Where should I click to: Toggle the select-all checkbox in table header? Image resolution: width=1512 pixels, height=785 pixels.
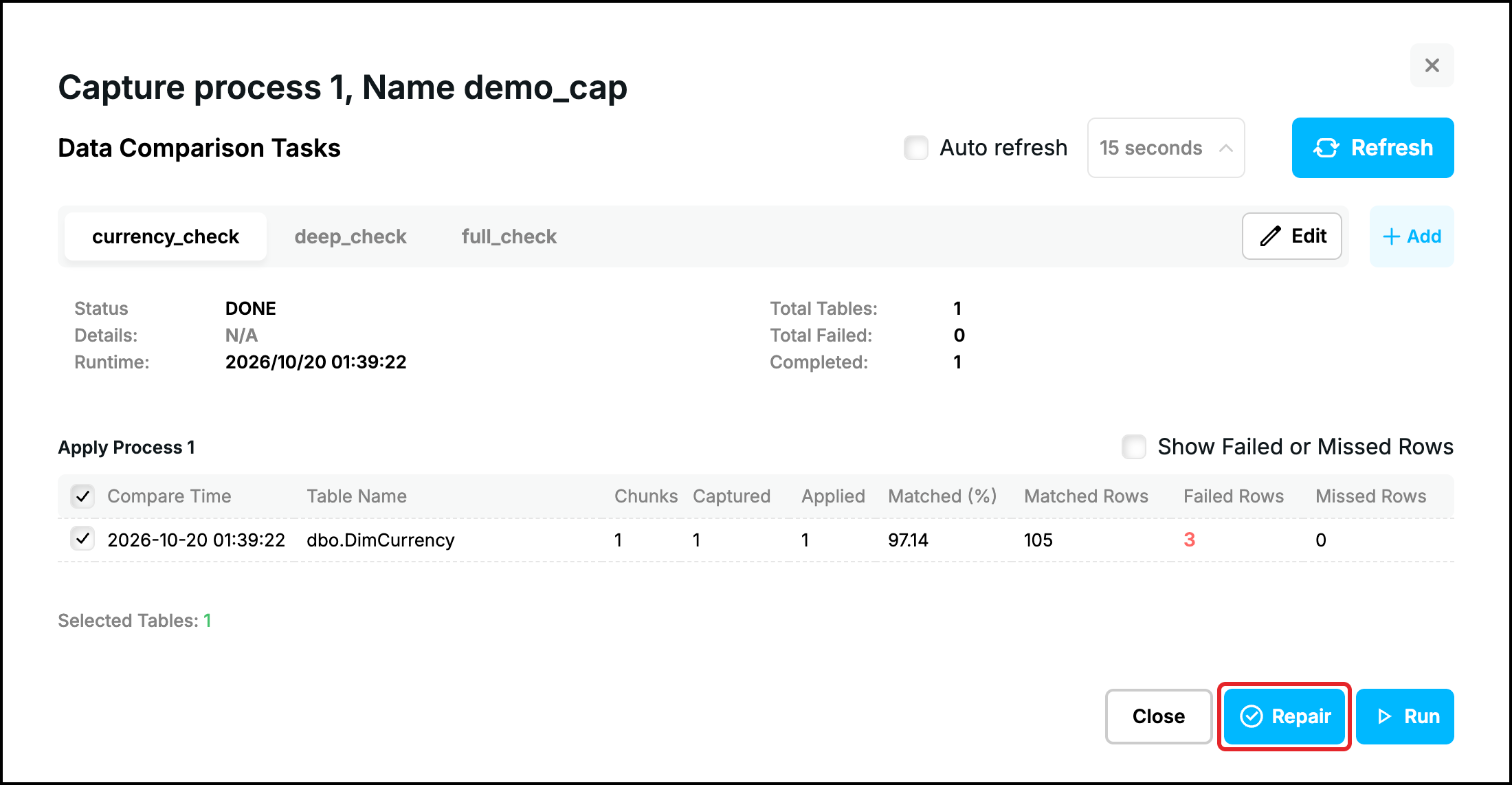(82, 496)
